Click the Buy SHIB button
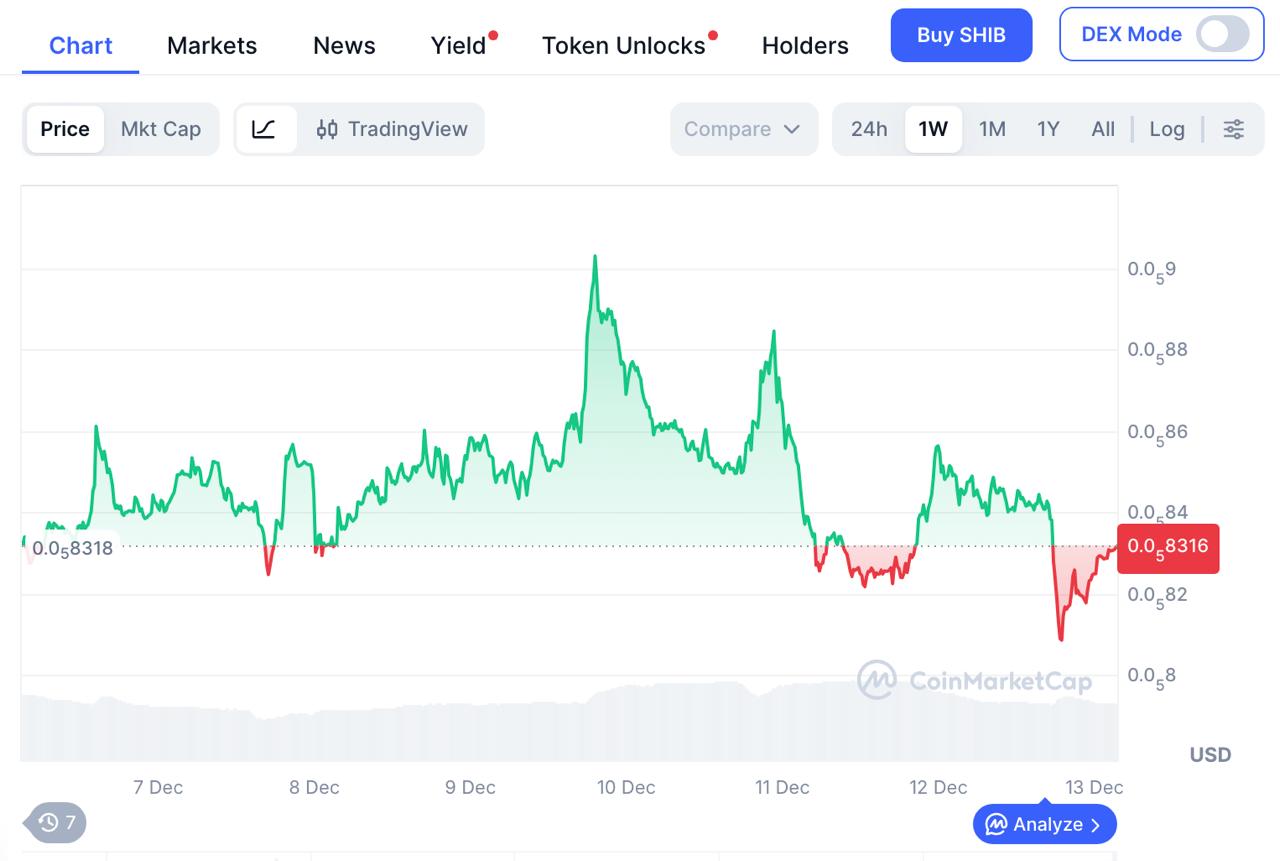This screenshot has height=861, width=1280. tap(961, 34)
